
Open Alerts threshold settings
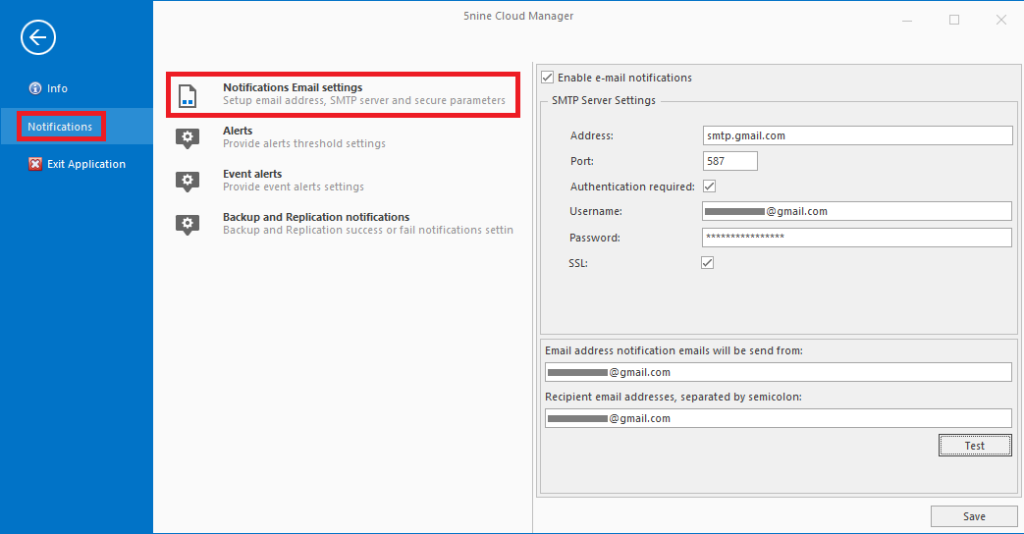point(304,137)
